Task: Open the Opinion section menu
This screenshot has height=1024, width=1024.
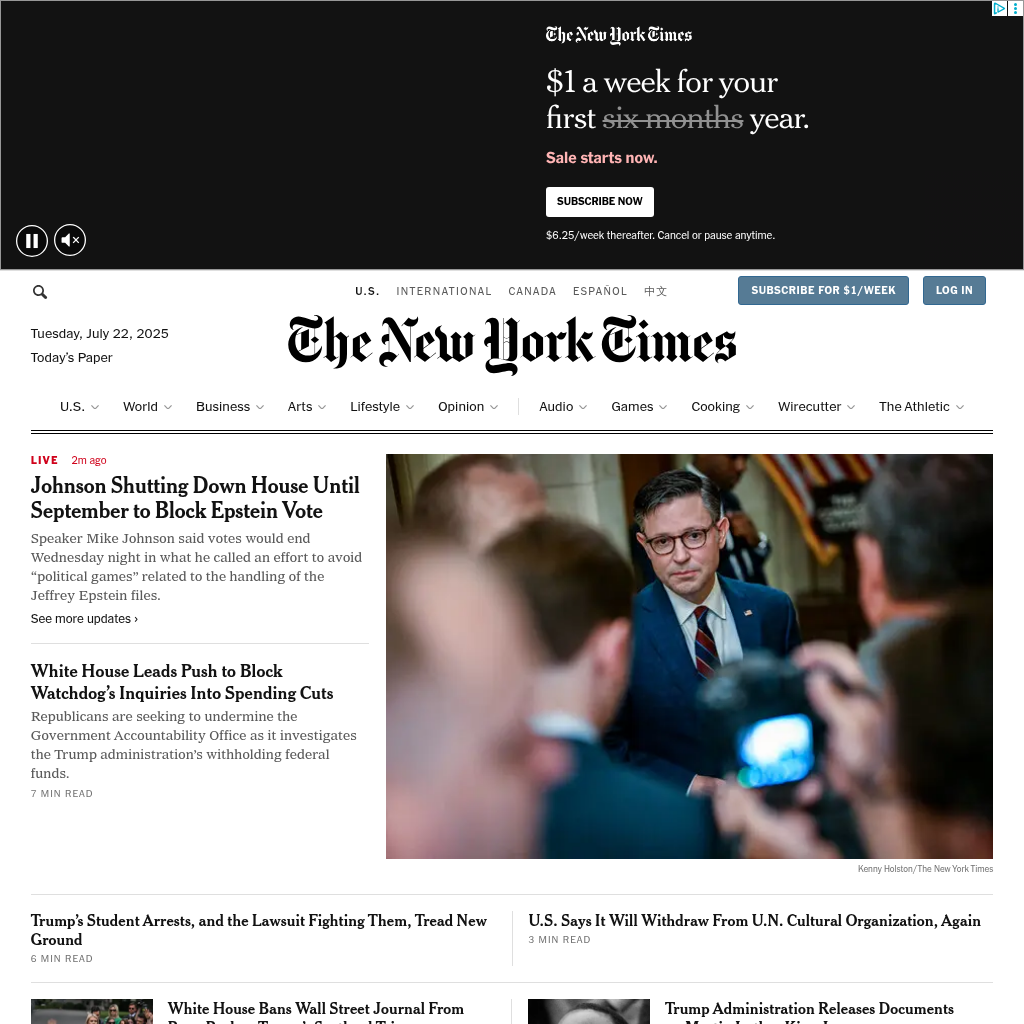Action: point(468,407)
